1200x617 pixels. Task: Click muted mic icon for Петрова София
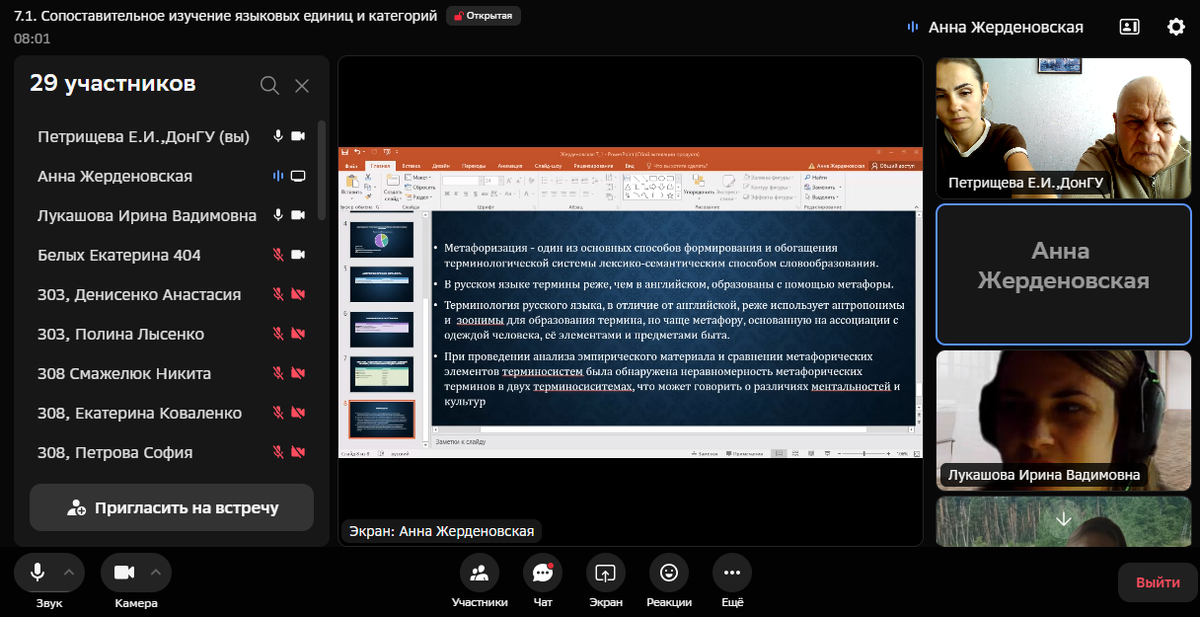pos(278,452)
